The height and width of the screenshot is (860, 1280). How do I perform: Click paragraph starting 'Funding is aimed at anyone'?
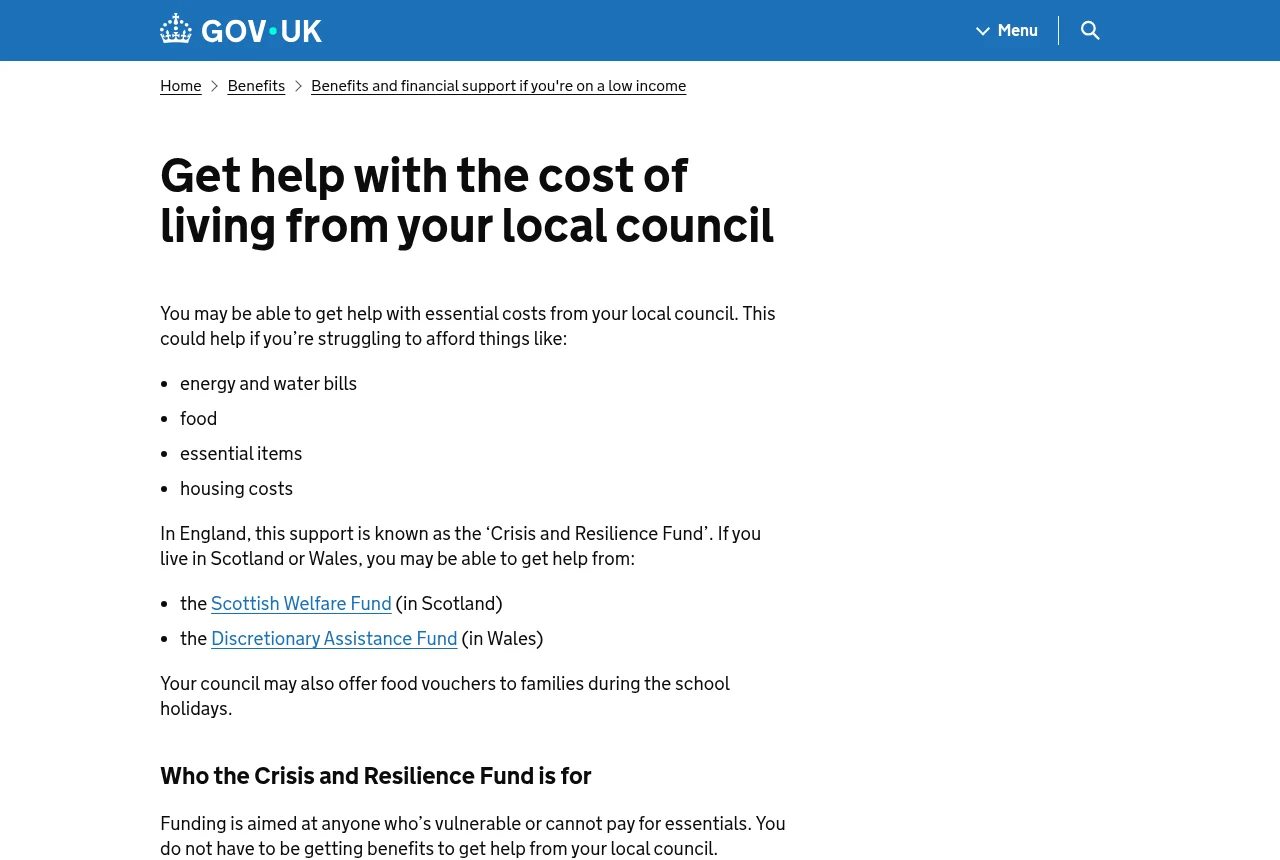click(473, 836)
